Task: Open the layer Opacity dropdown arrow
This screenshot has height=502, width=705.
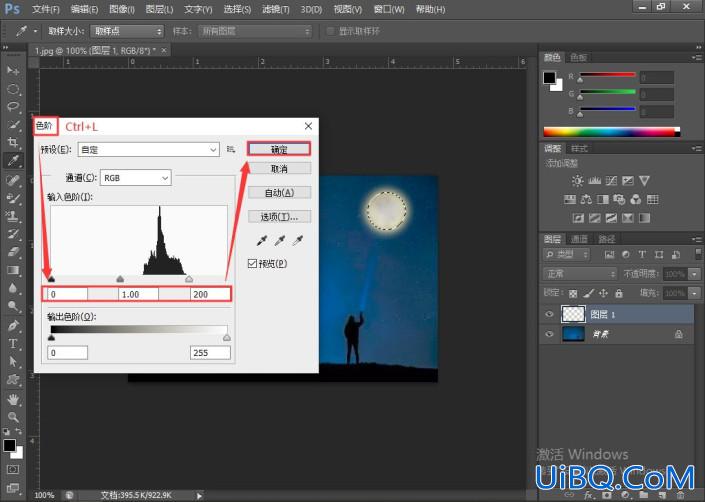Action: pyautogui.click(x=695, y=274)
